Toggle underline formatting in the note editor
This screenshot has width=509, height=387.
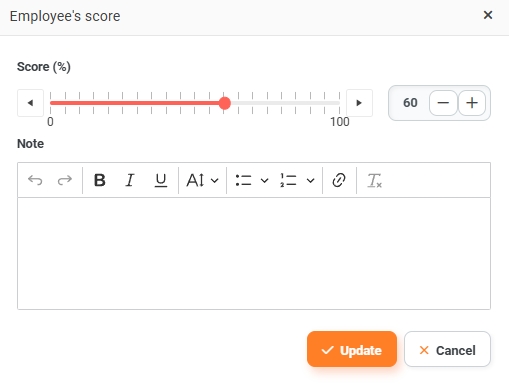coord(161,180)
